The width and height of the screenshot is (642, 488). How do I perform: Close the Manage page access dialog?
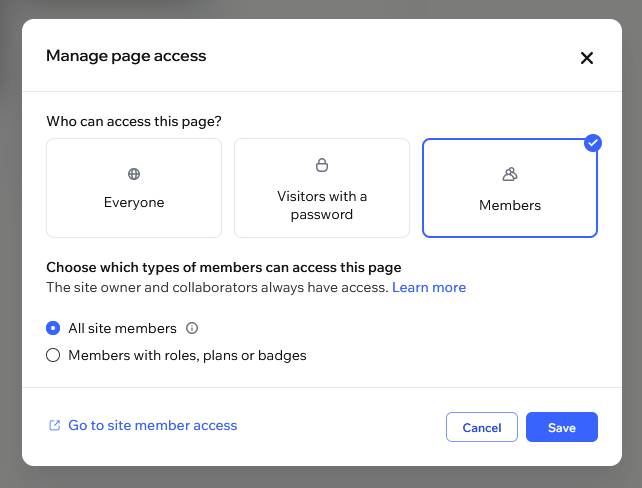(x=587, y=58)
